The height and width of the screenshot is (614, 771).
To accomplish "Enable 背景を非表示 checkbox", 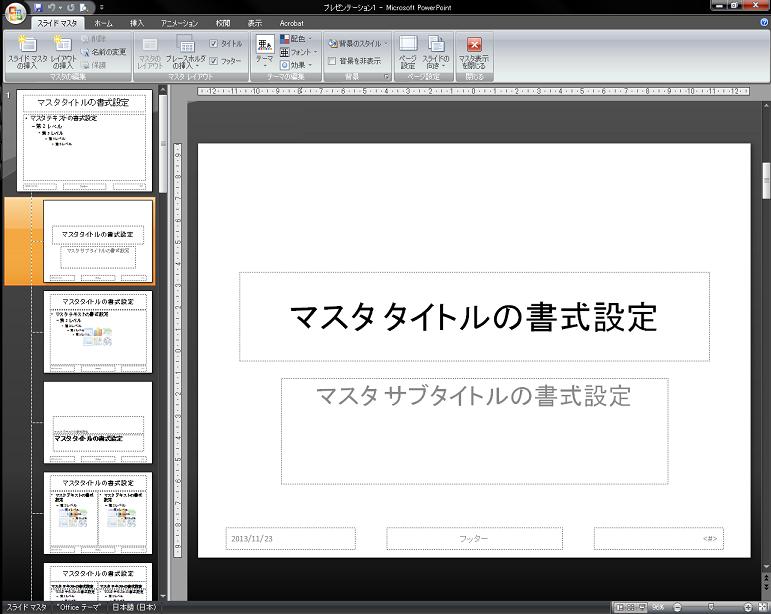I will point(332,61).
